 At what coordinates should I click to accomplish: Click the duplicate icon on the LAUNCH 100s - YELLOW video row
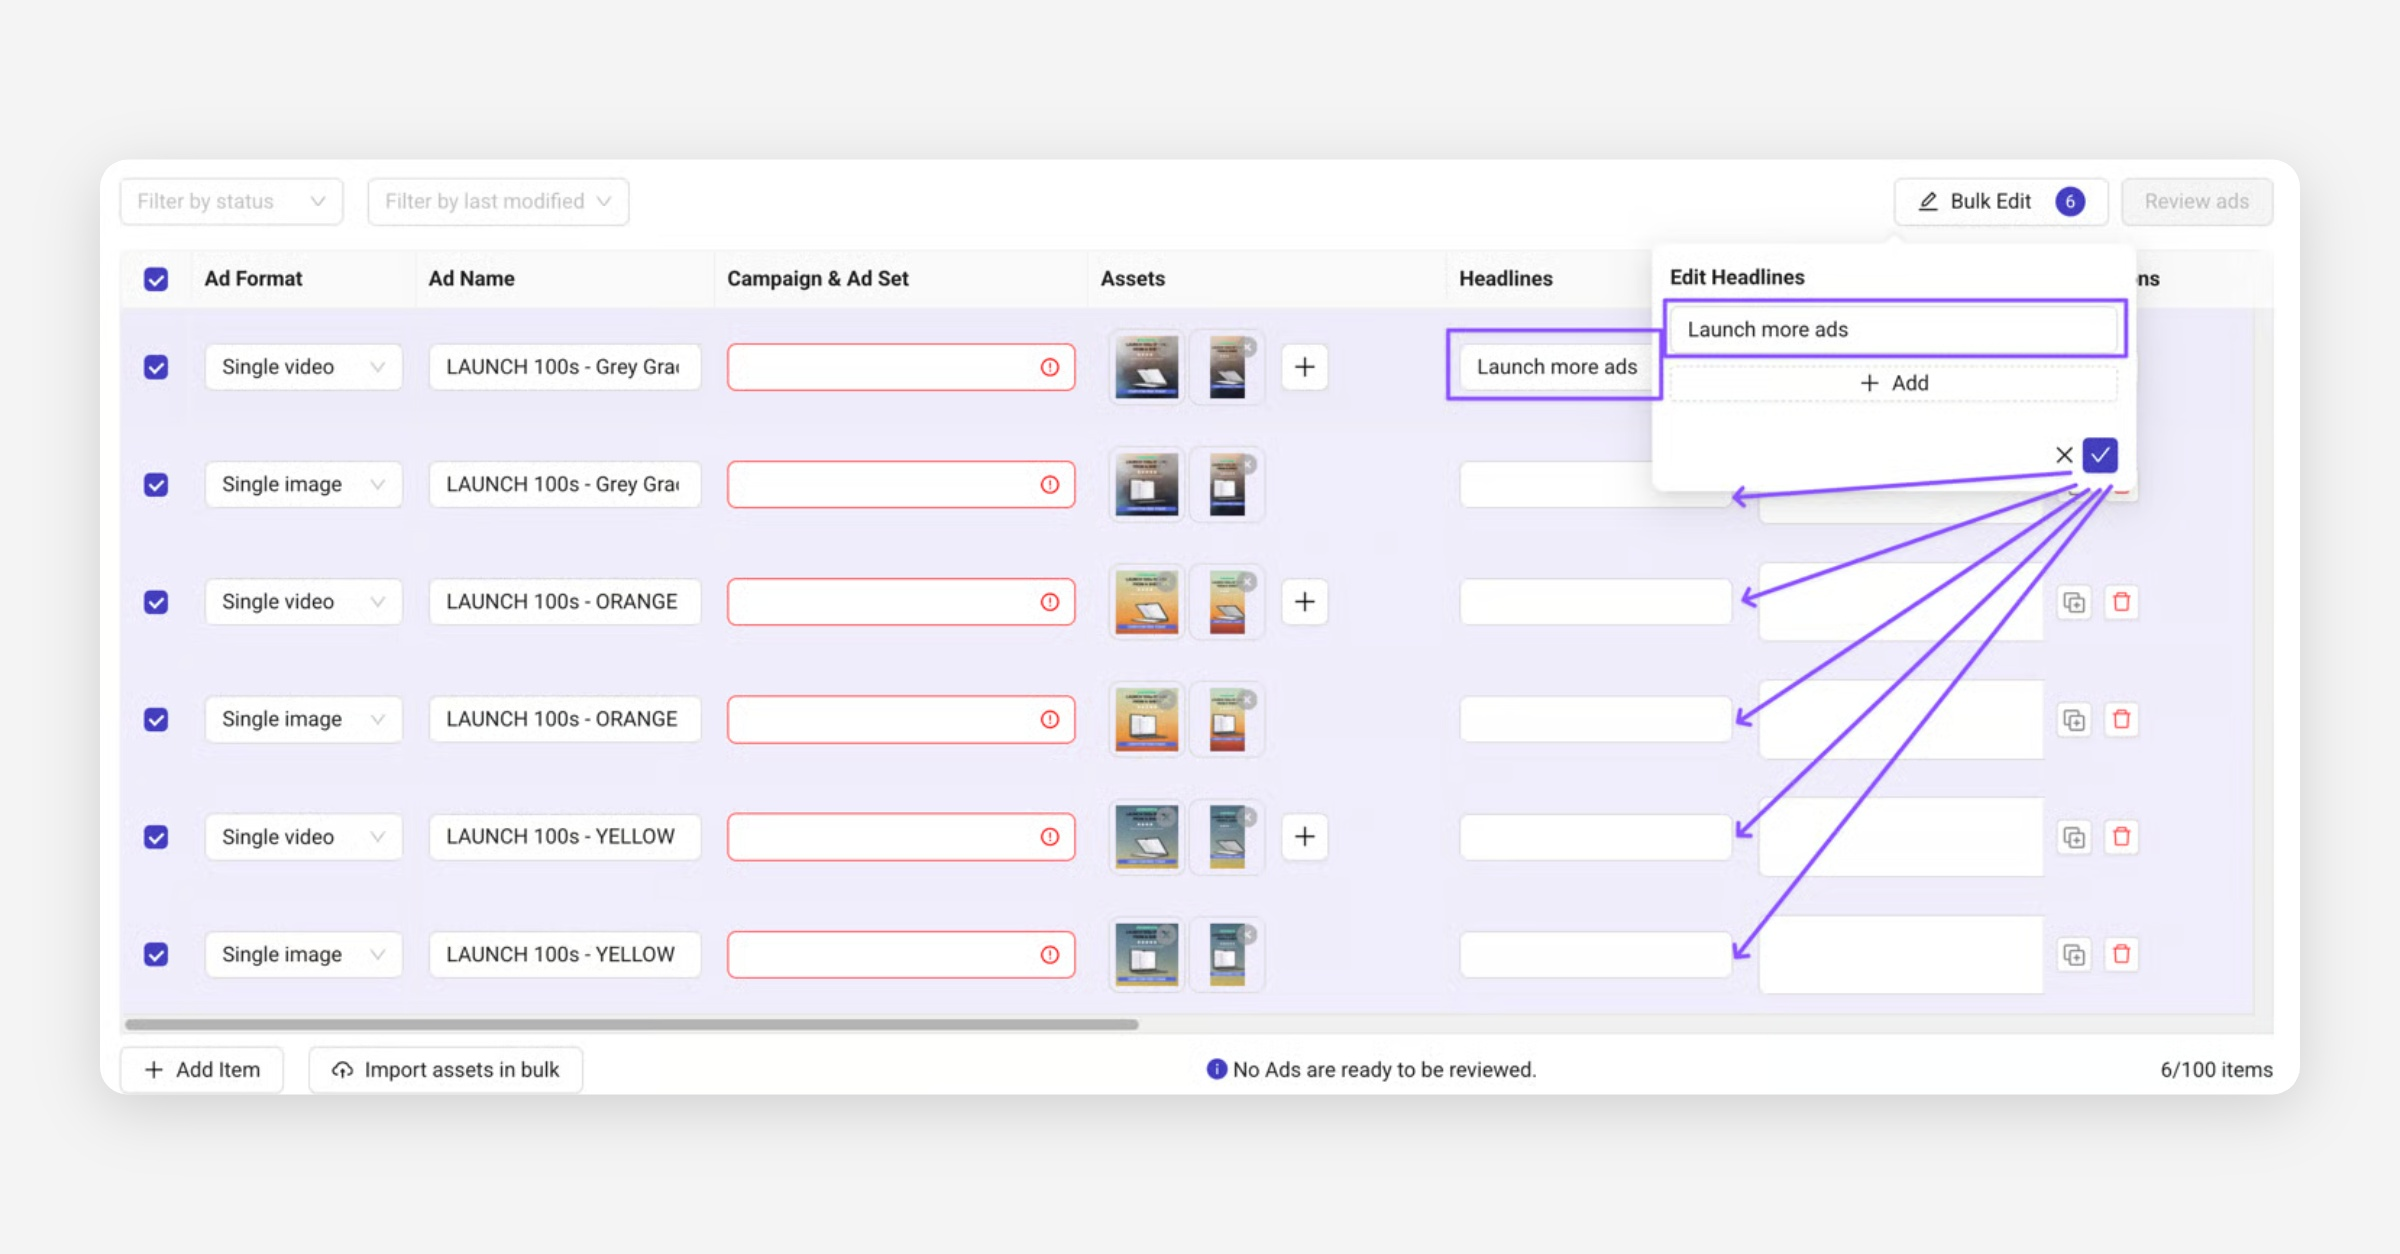[x=2074, y=837]
